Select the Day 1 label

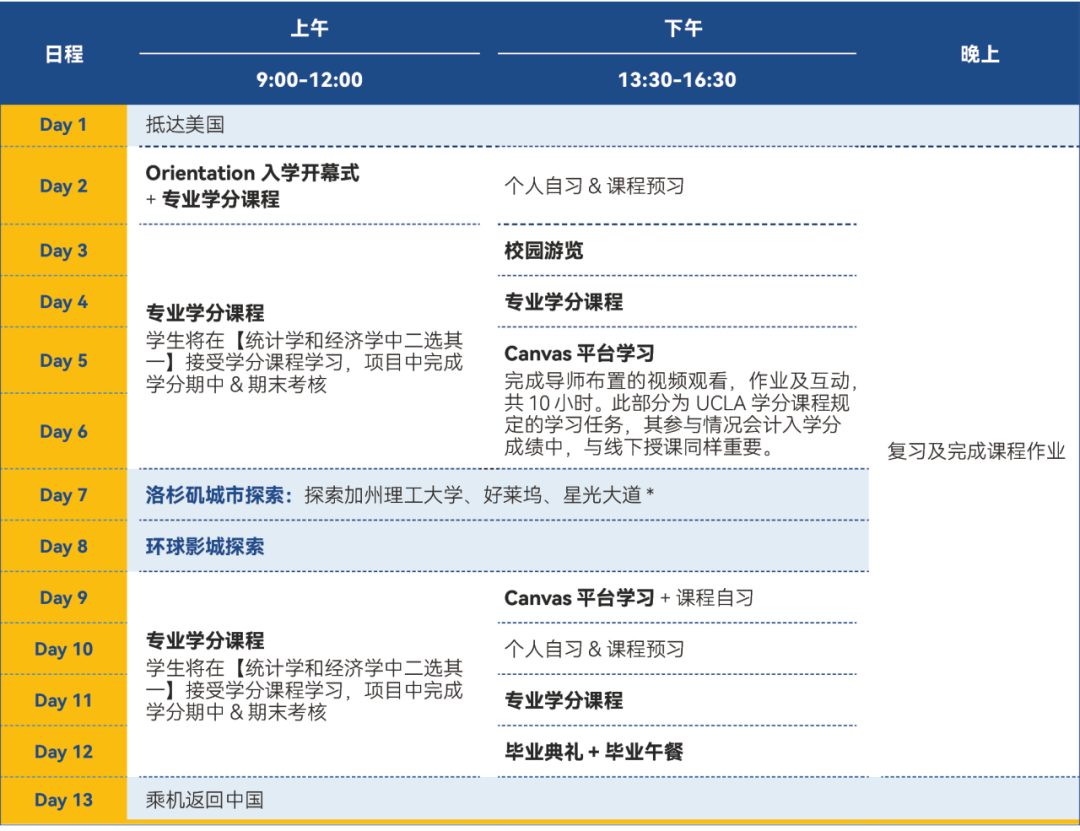coord(64,124)
